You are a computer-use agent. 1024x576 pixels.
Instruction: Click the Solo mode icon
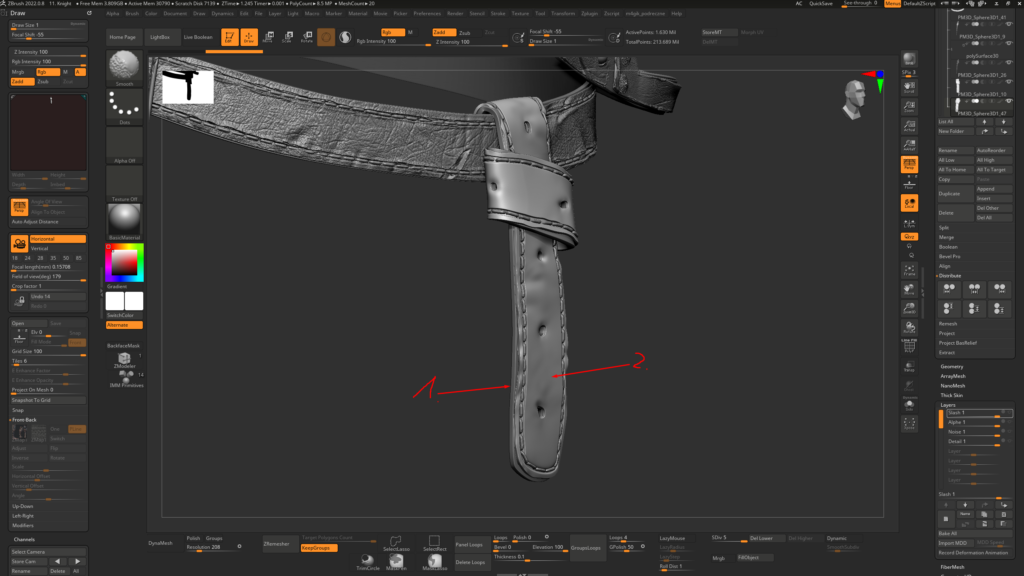[909, 406]
